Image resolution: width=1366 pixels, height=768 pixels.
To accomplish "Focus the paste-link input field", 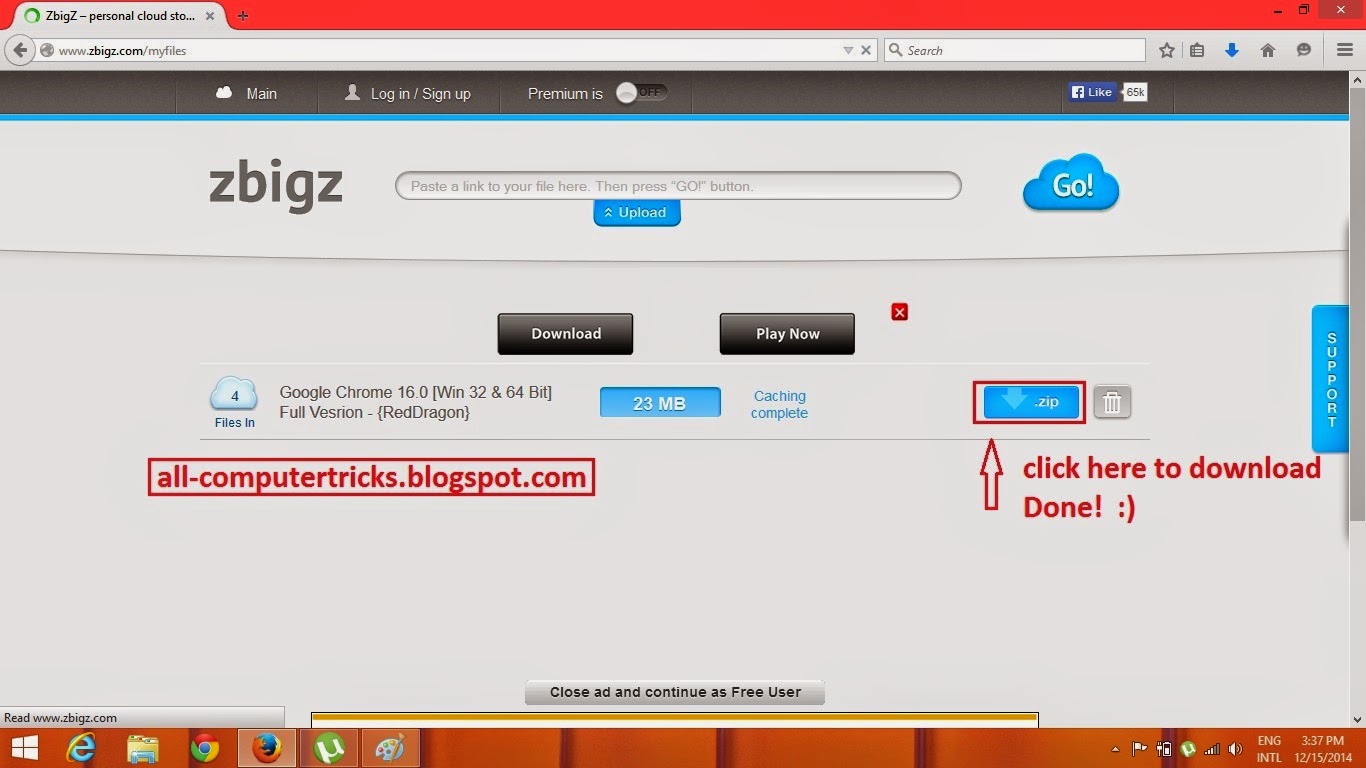I will tap(678, 186).
